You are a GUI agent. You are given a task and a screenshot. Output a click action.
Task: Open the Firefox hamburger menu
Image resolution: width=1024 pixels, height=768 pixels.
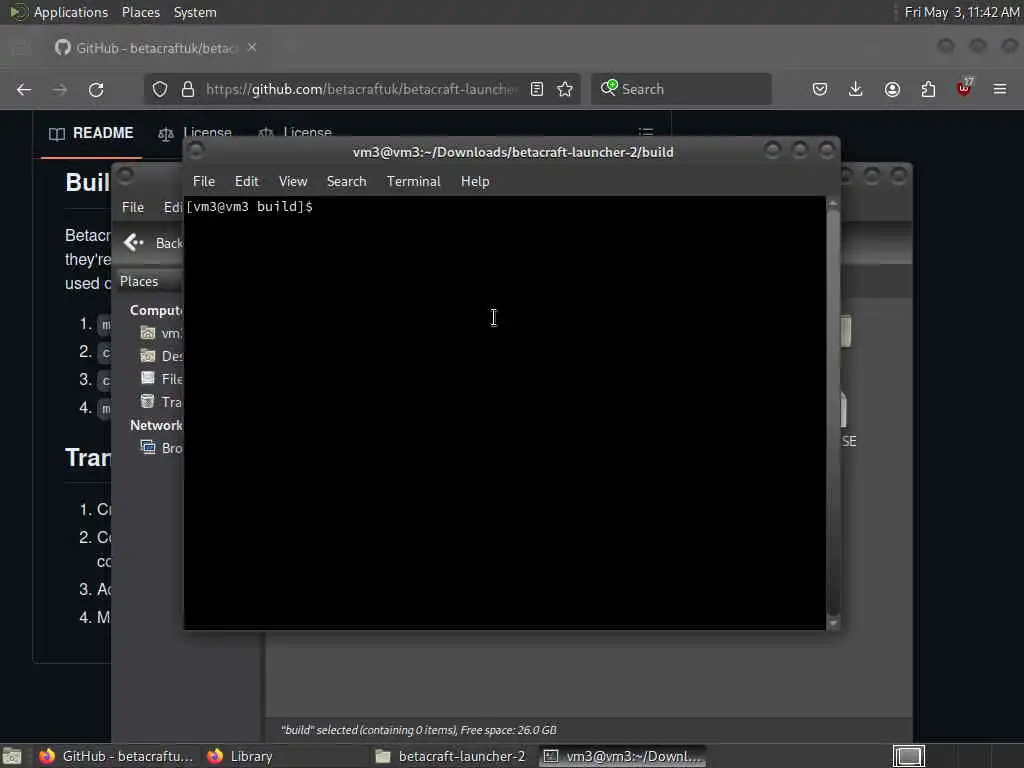pyautogui.click(x=1000, y=89)
